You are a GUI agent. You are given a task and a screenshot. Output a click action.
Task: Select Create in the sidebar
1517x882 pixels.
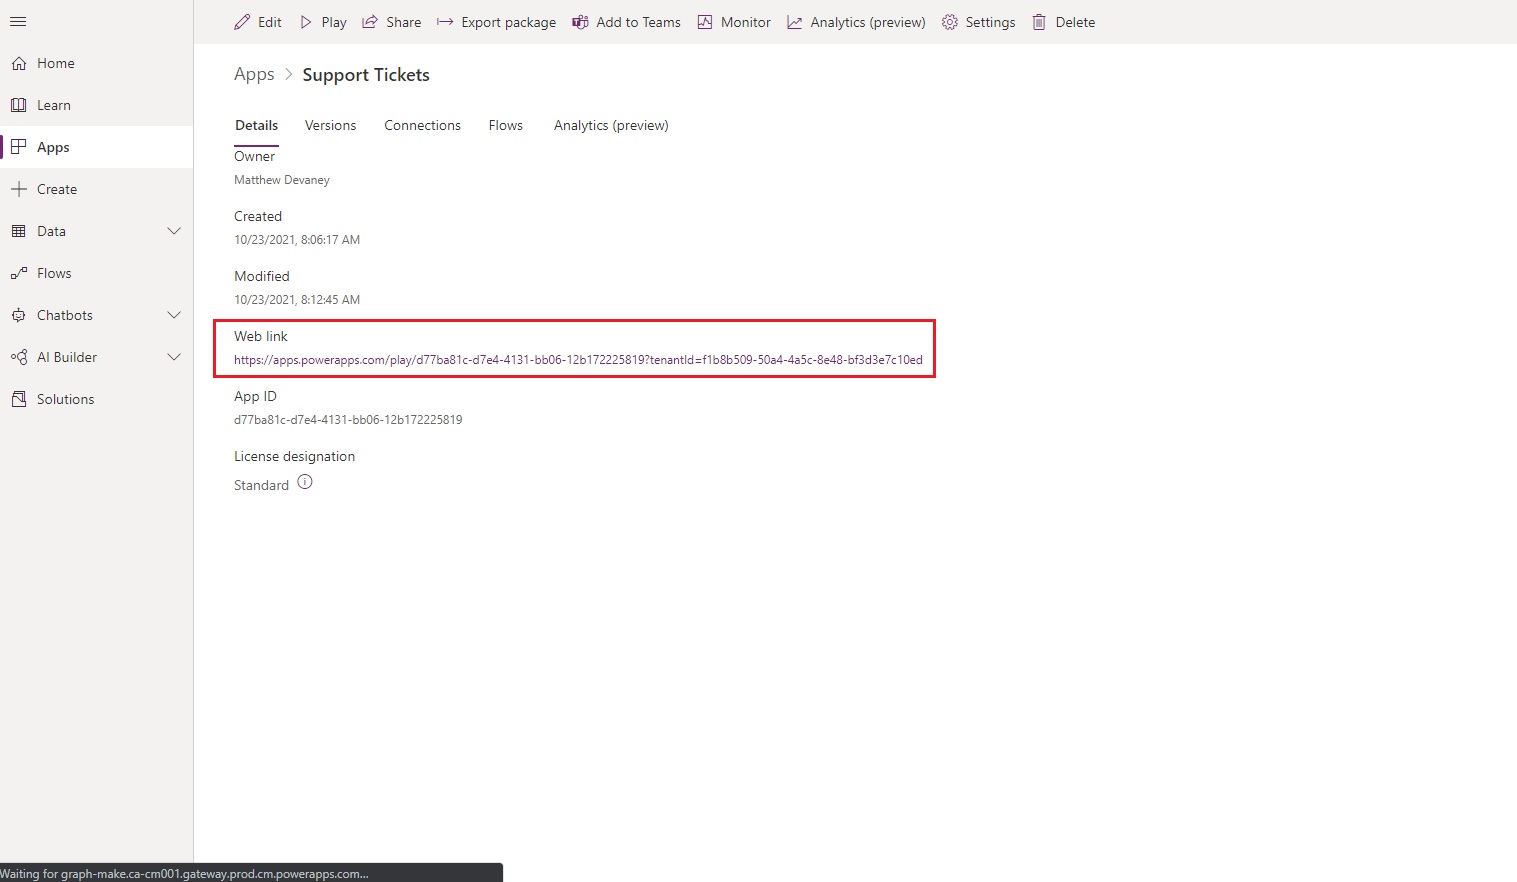(57, 188)
